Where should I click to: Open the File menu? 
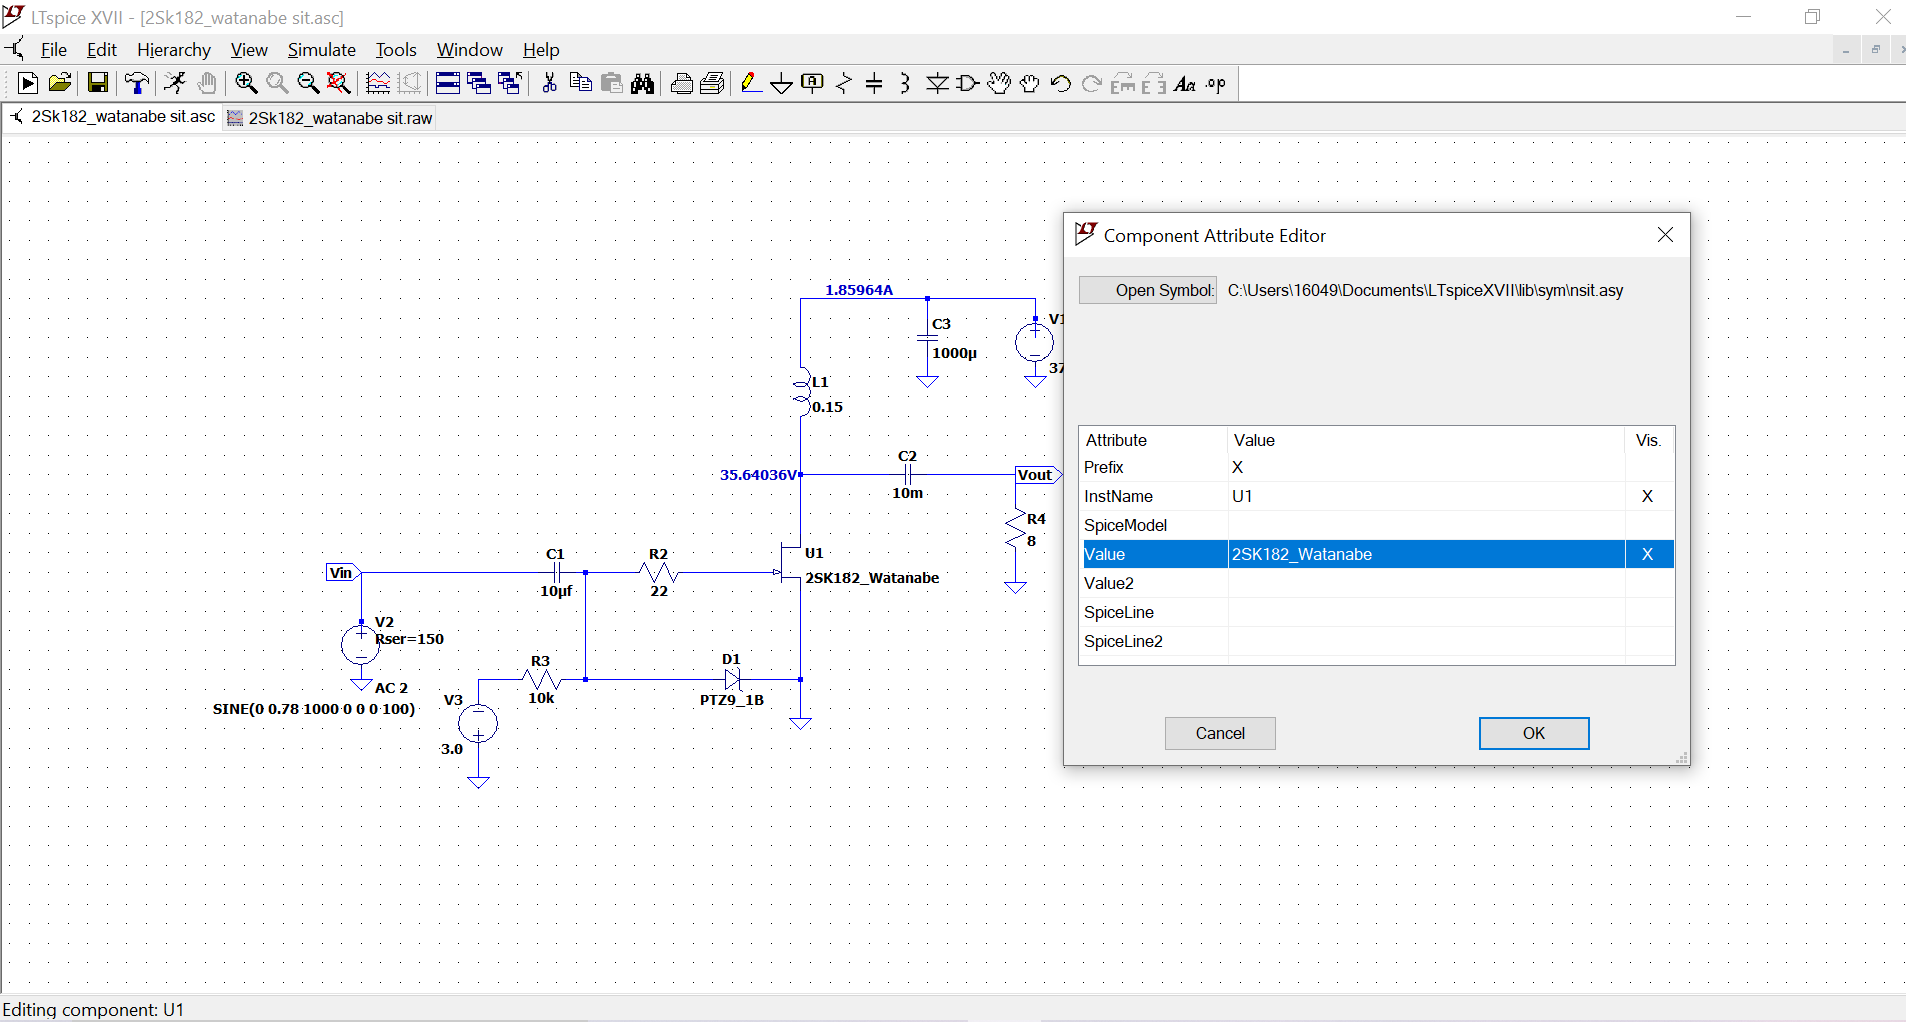tap(54, 50)
